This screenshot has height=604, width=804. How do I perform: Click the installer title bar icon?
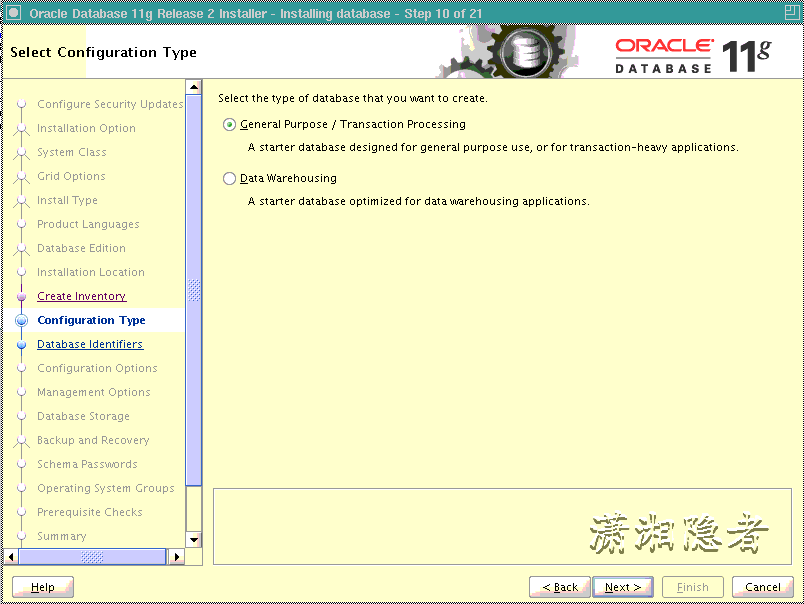coord(12,11)
